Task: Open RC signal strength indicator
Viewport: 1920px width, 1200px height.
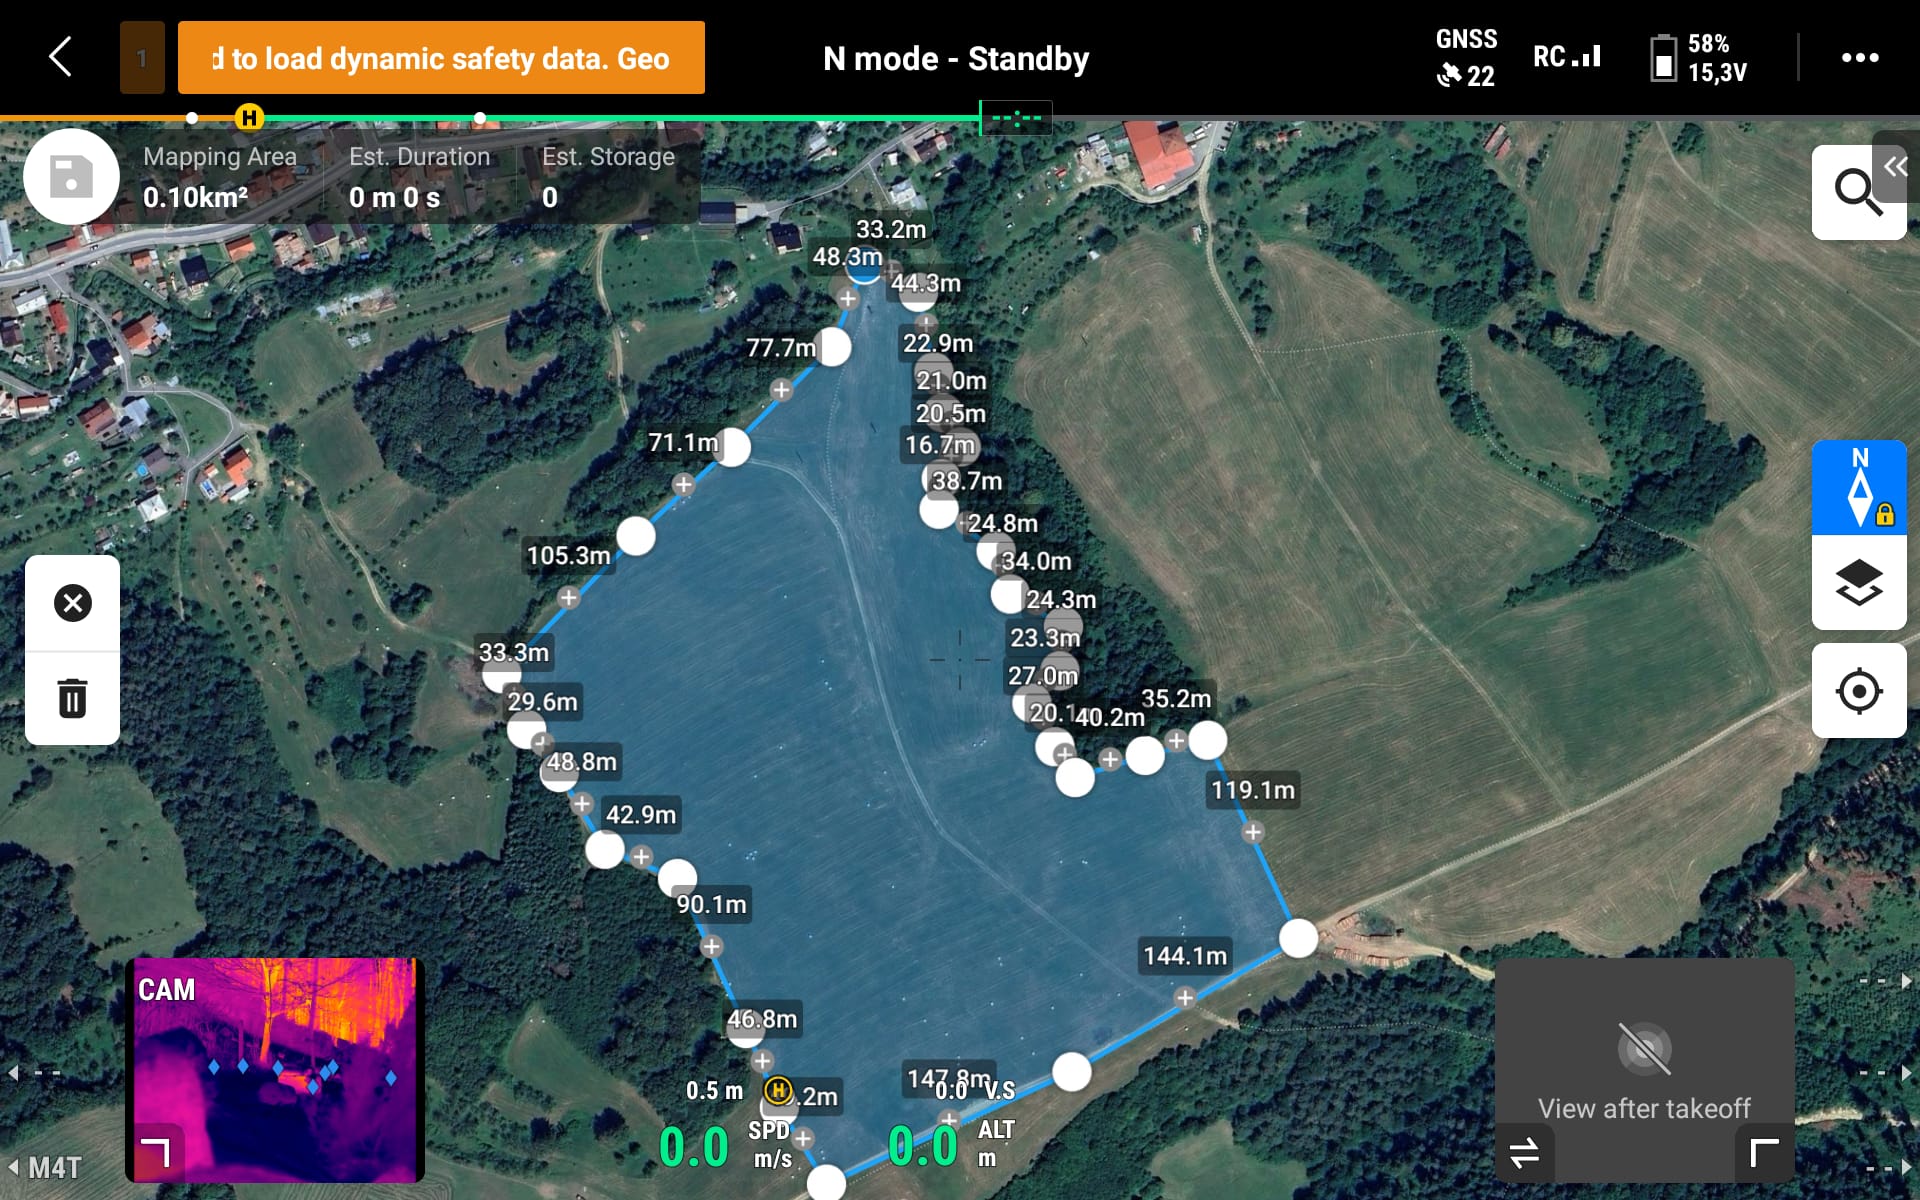Action: click(x=1567, y=57)
